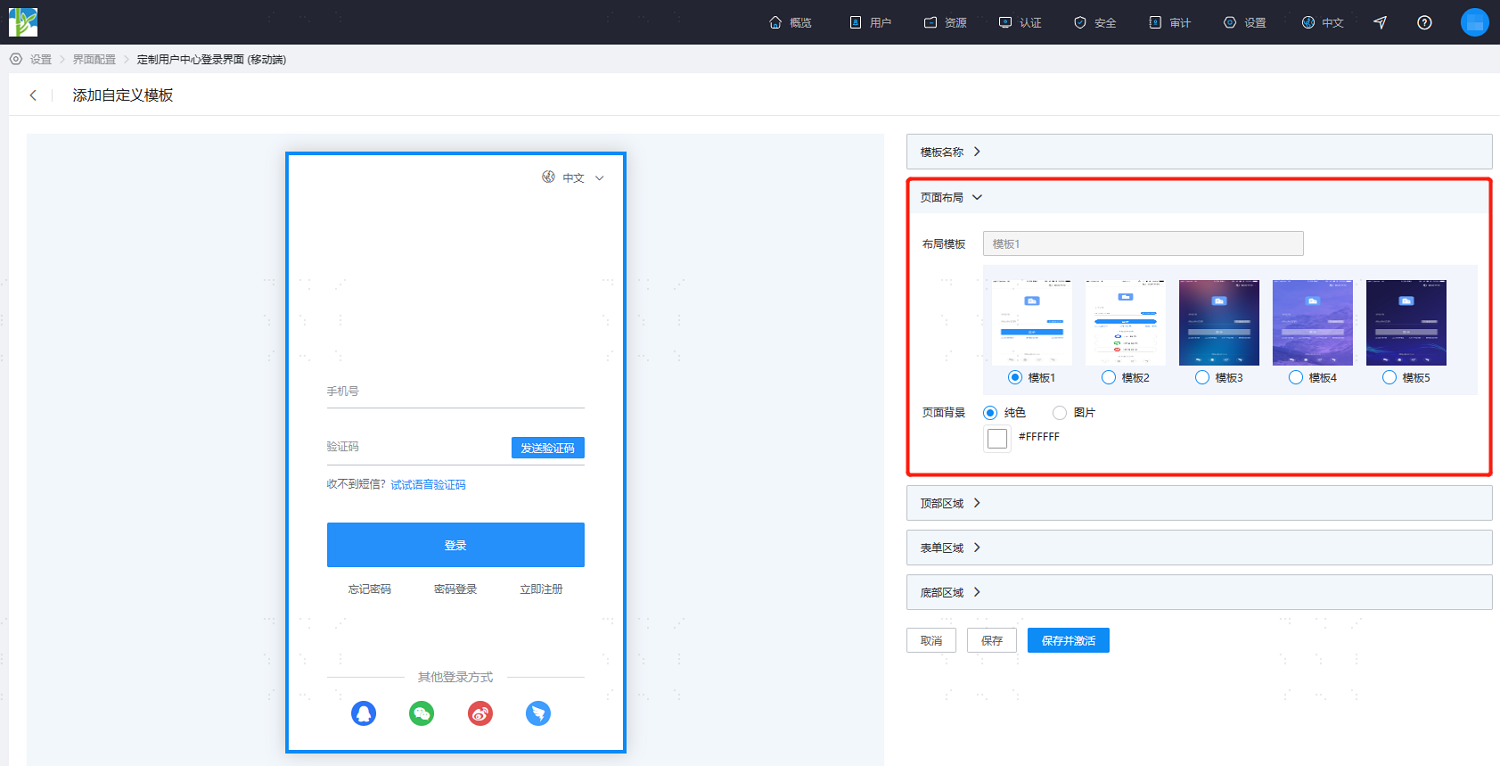Viewport: 1500px width, 766px height.
Task: Click the 资源 resources folder icon
Action: 930,22
